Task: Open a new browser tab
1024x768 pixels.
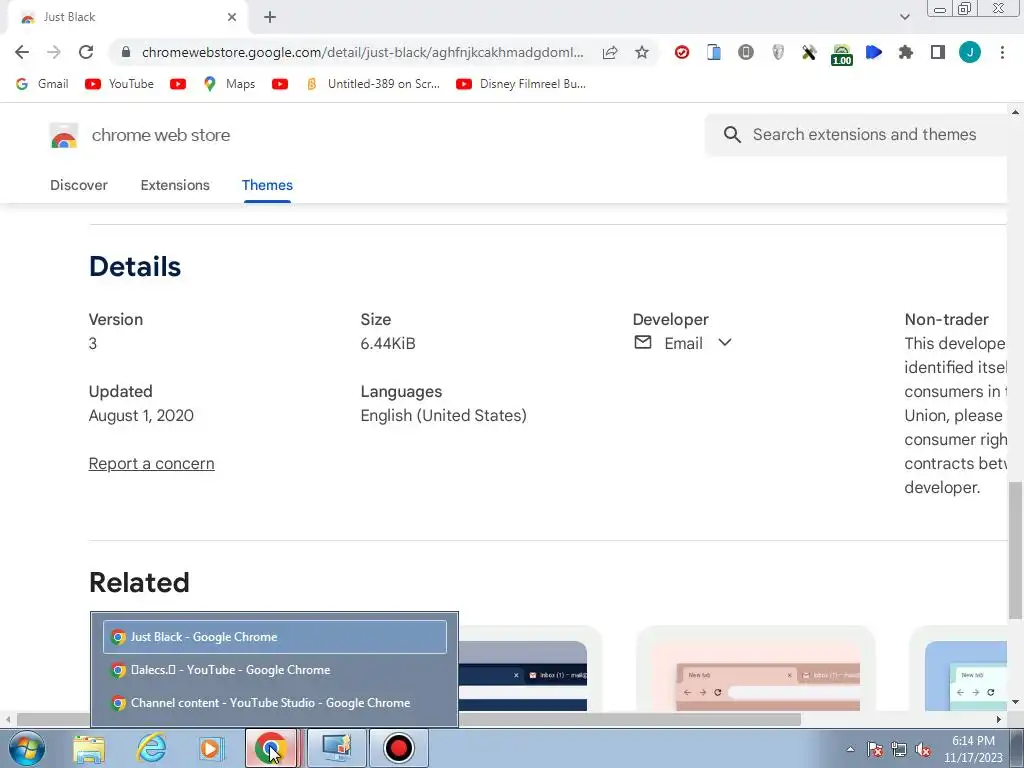Action: pos(270,18)
